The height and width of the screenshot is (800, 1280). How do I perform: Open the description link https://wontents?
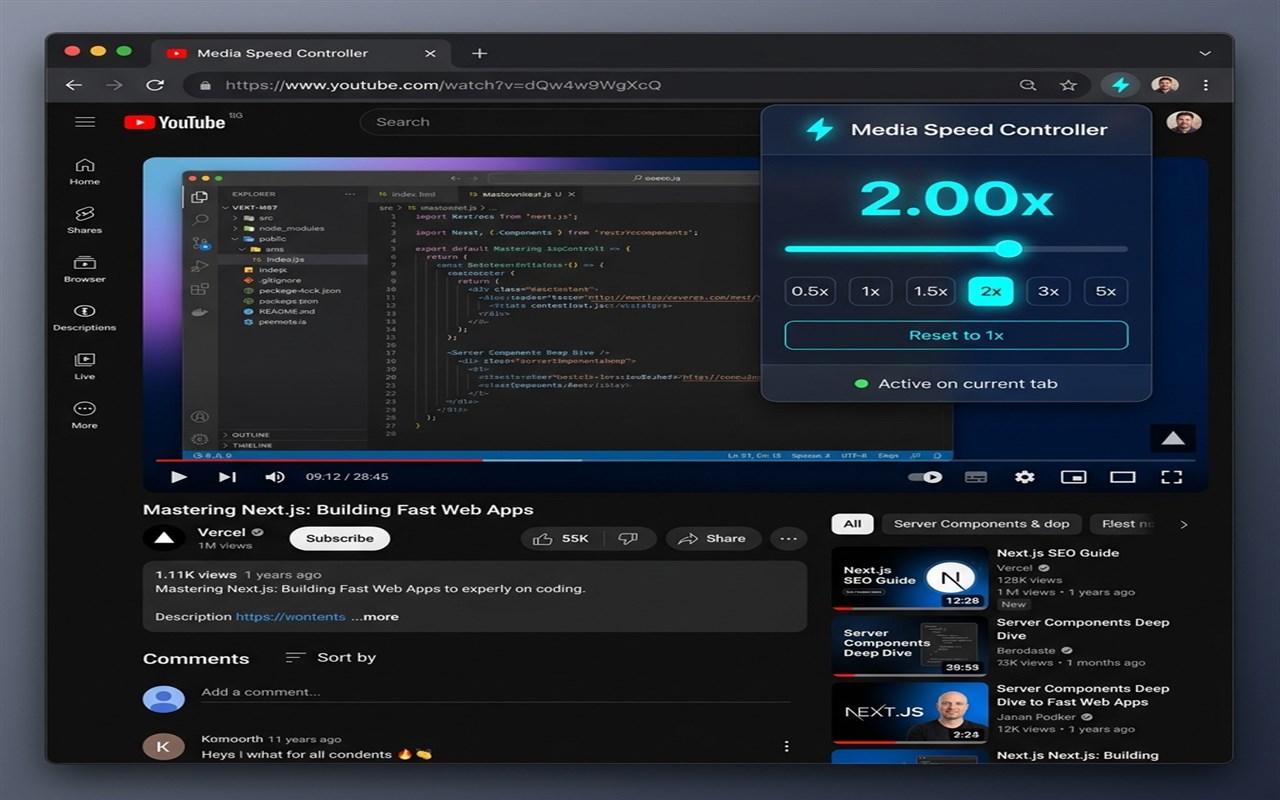click(x=291, y=617)
